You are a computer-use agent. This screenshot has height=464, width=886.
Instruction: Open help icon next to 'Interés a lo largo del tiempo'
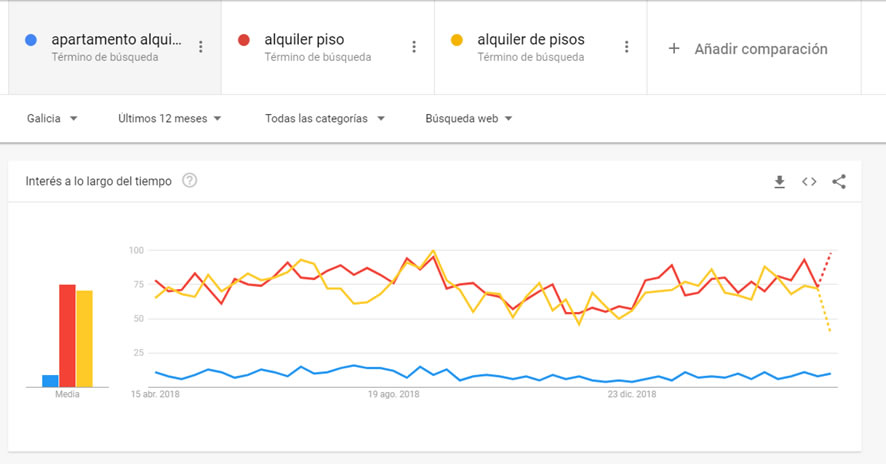point(189,181)
